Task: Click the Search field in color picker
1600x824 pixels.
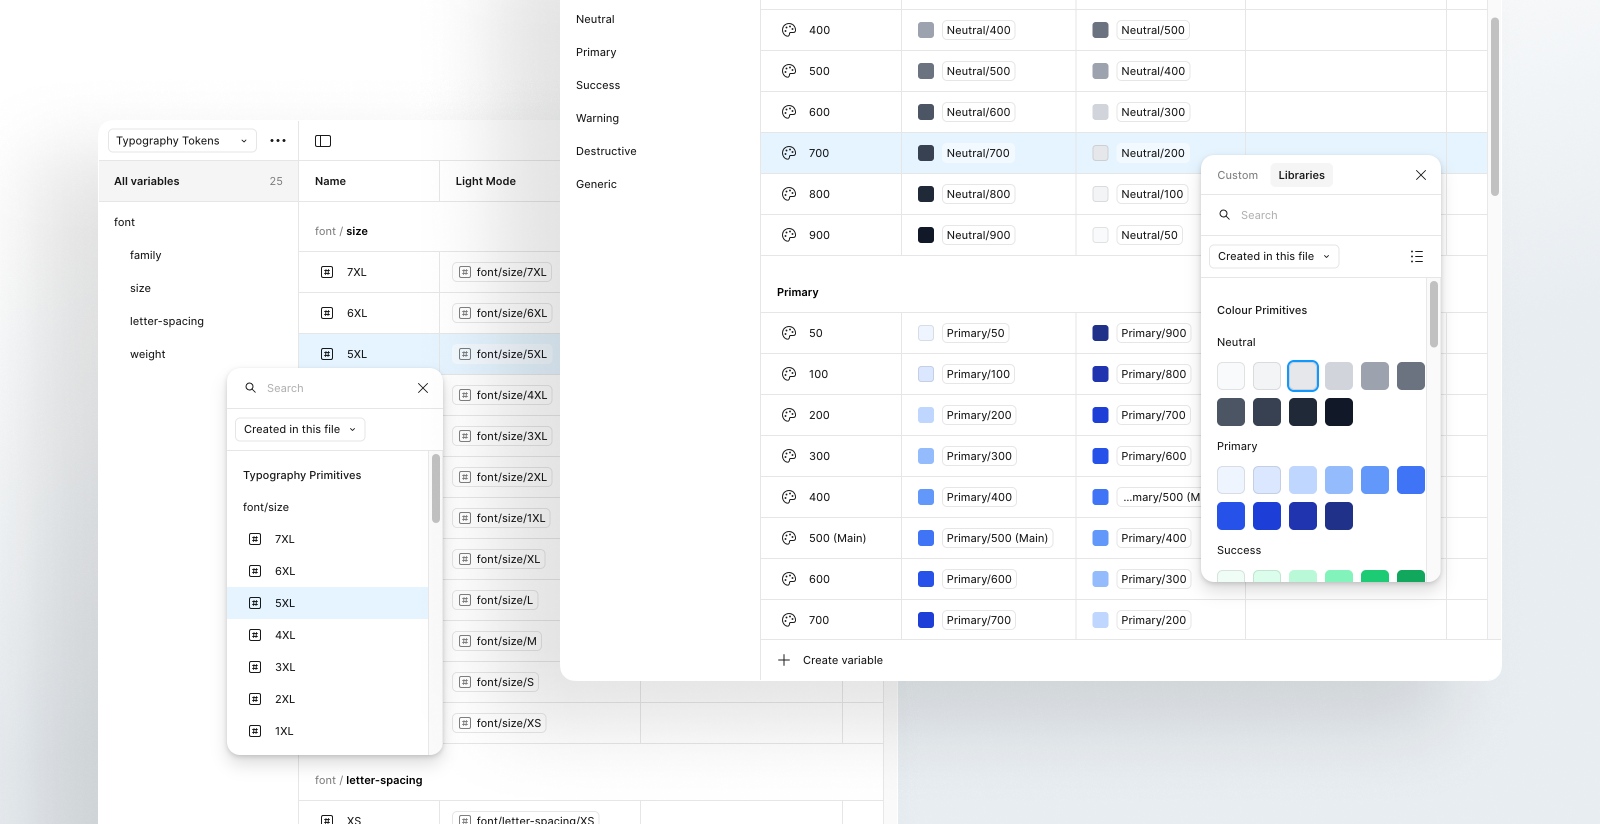Action: point(1320,215)
